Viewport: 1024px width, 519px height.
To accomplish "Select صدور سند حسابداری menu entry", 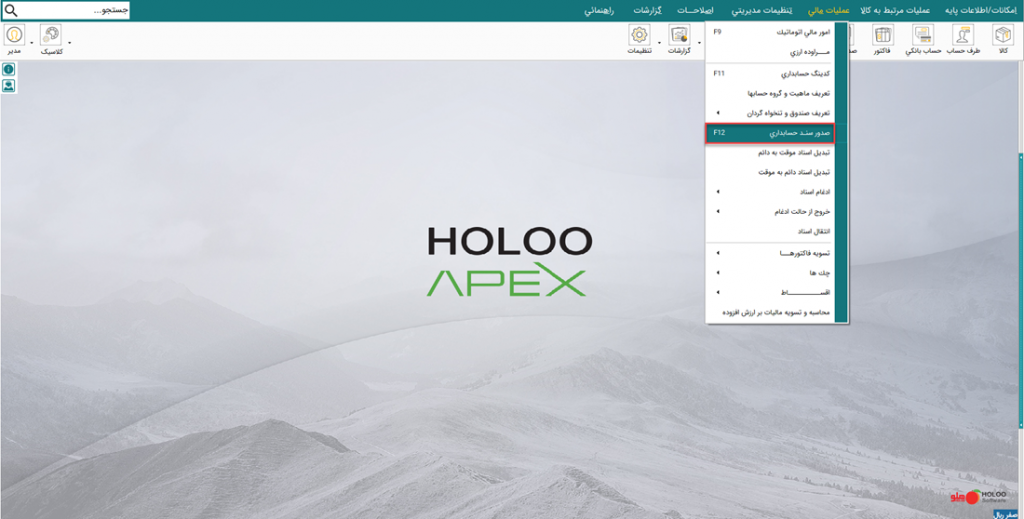I will 771,133.
